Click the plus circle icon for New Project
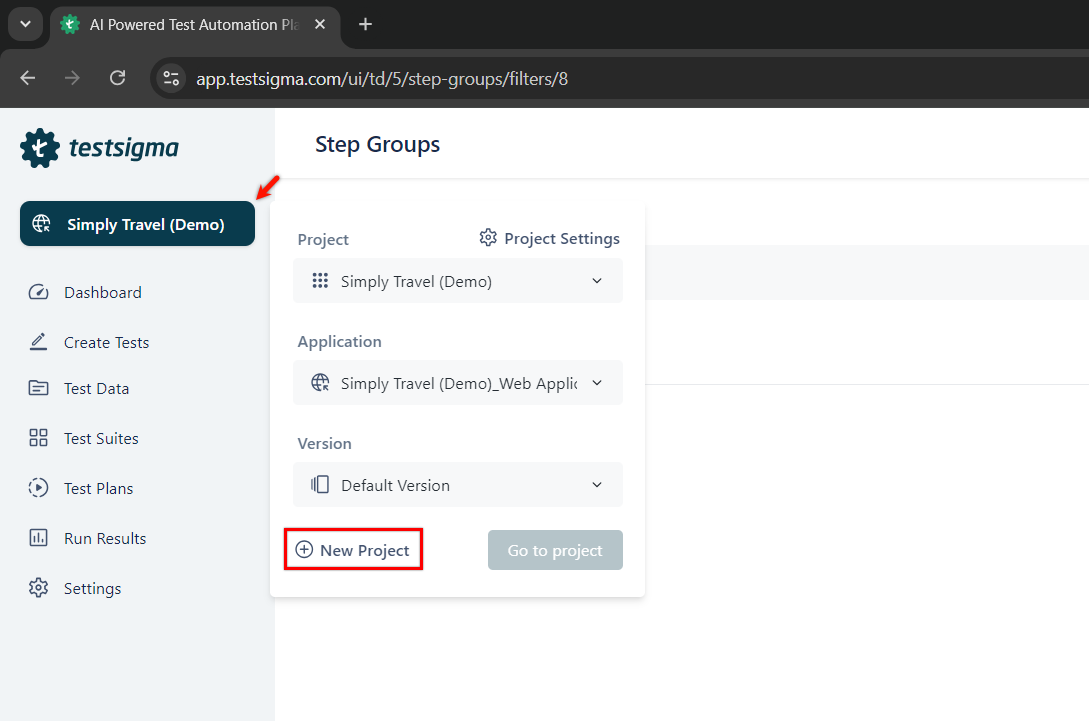The height and width of the screenshot is (721, 1089). click(x=304, y=549)
